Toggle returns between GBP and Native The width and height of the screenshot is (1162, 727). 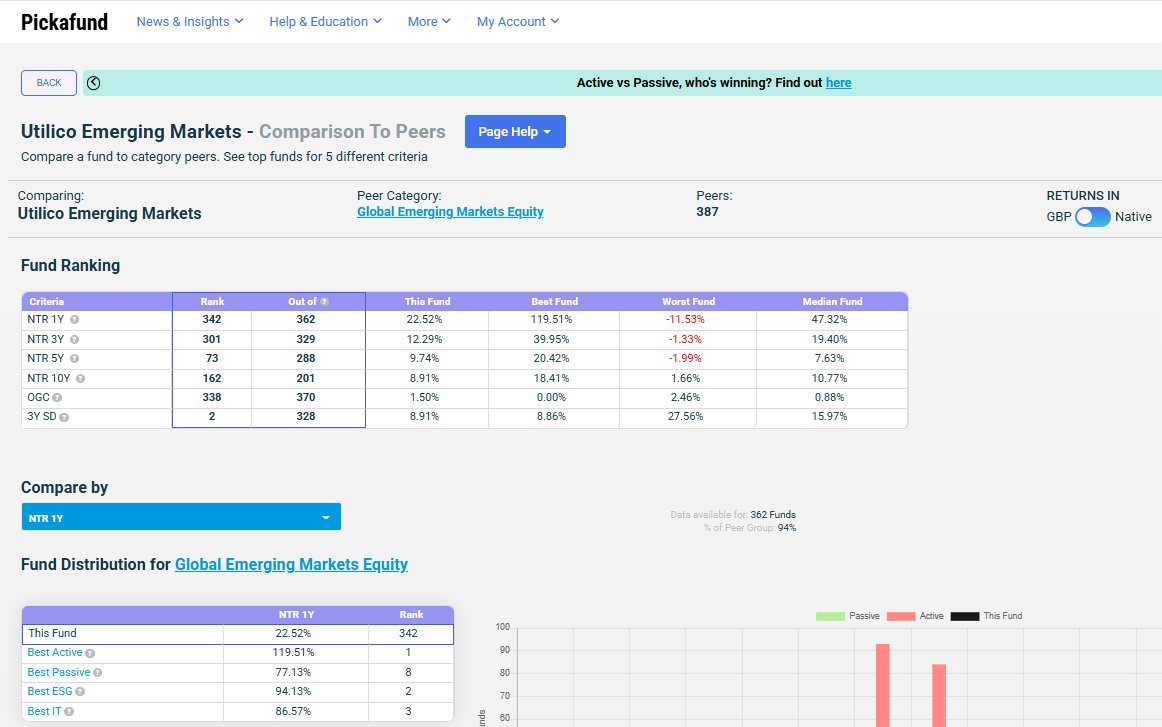coord(1092,216)
